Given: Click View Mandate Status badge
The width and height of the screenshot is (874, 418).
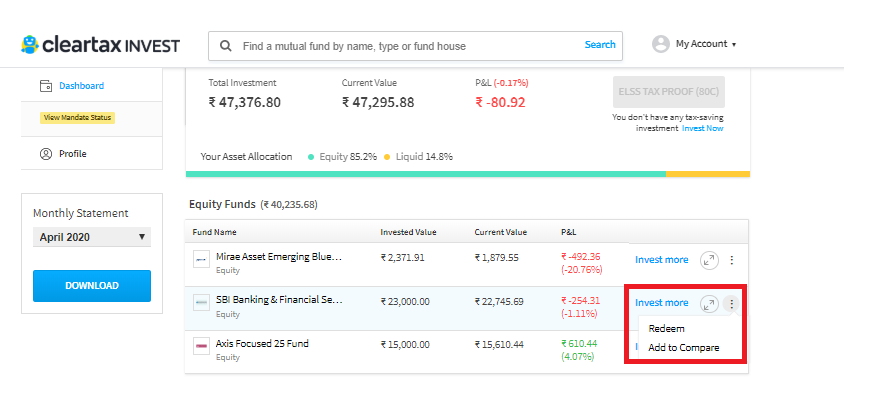Looking at the screenshot, I should [x=77, y=118].
